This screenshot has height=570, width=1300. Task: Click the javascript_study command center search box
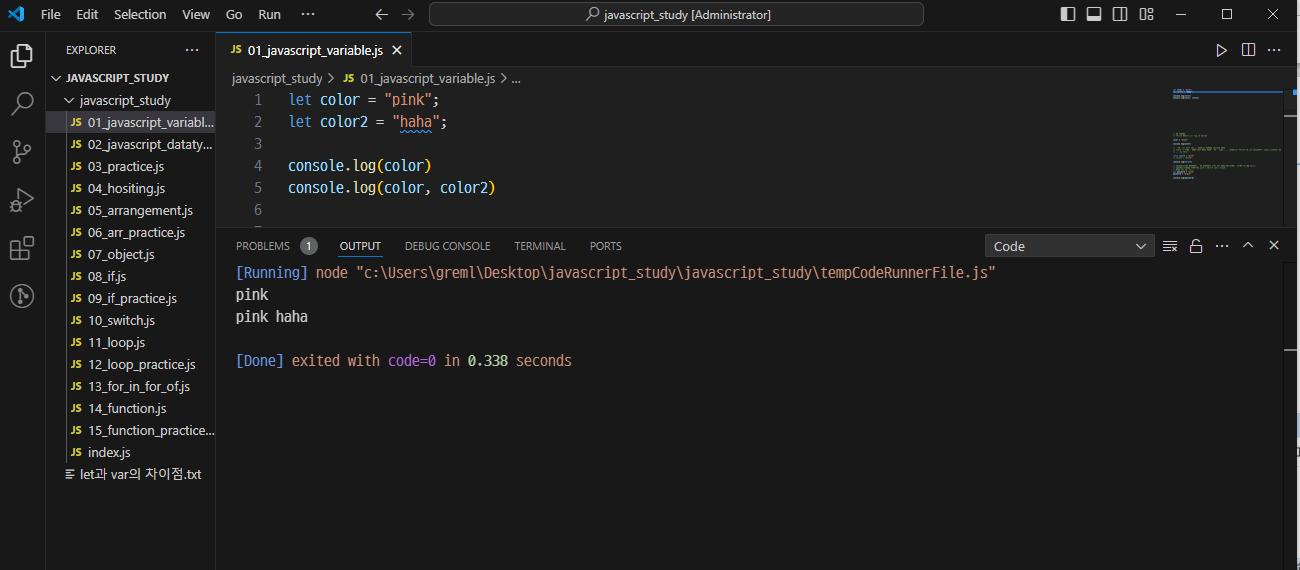pos(676,14)
